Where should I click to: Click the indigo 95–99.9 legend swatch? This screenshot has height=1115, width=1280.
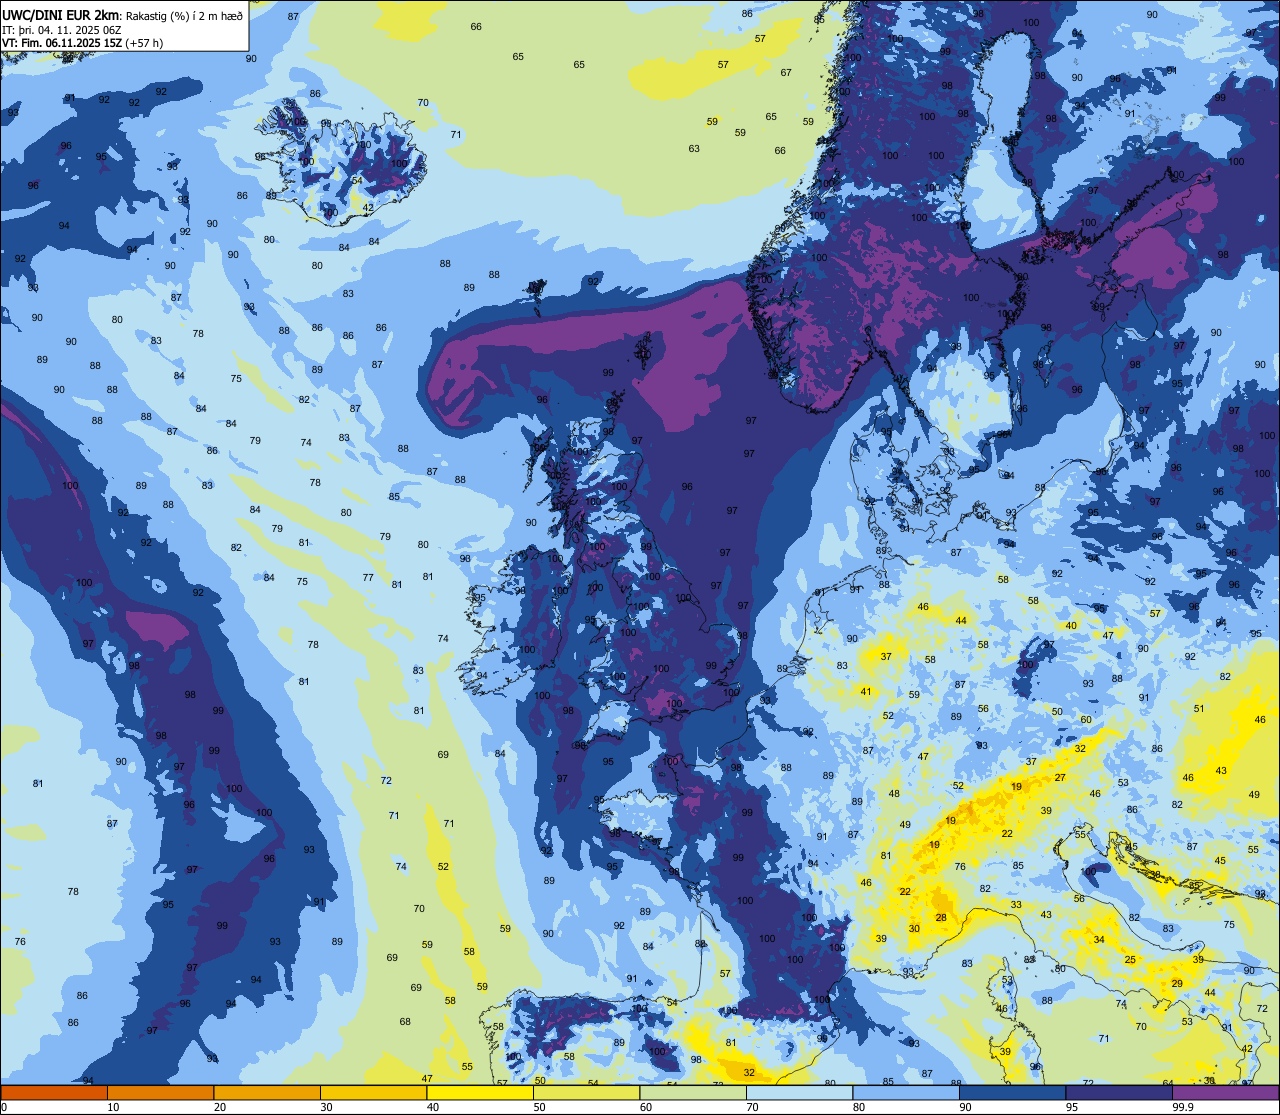(1119, 1092)
